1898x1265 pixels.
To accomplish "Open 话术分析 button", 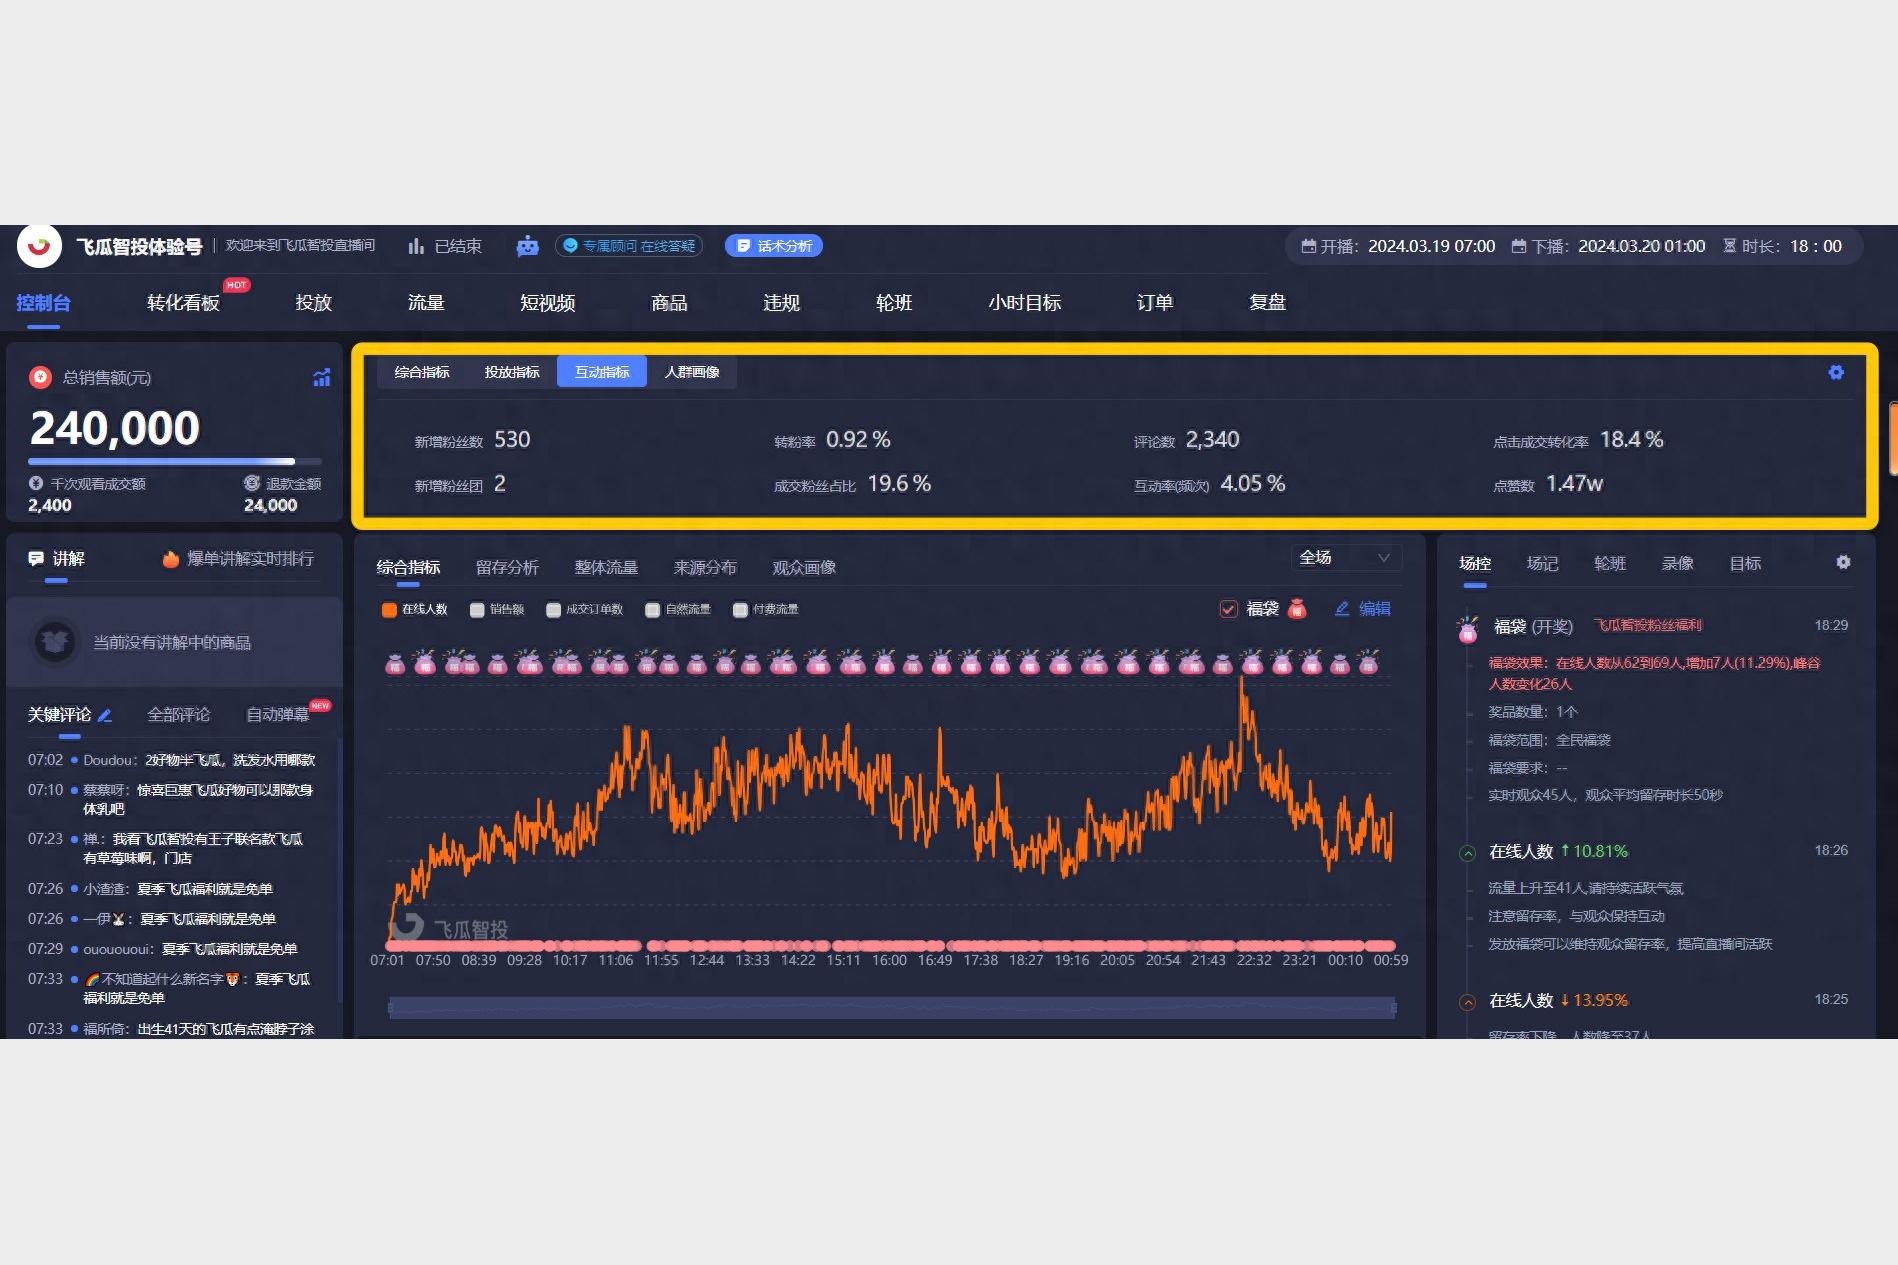I will tap(774, 246).
